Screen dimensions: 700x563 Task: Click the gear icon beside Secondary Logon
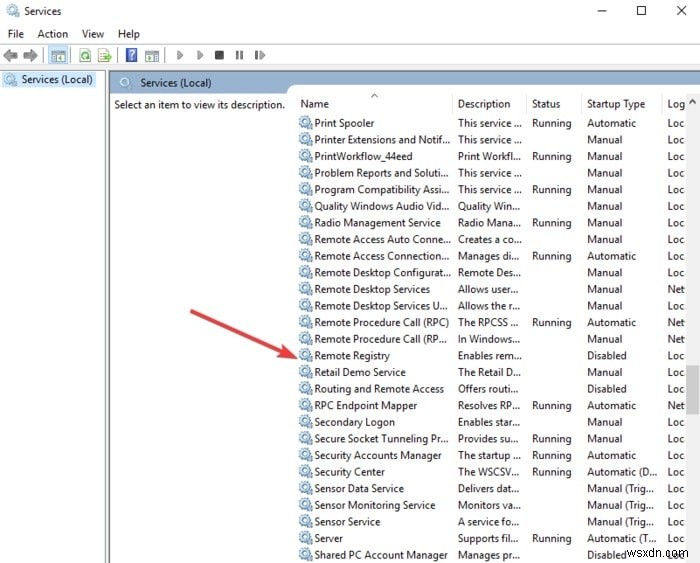(x=305, y=422)
